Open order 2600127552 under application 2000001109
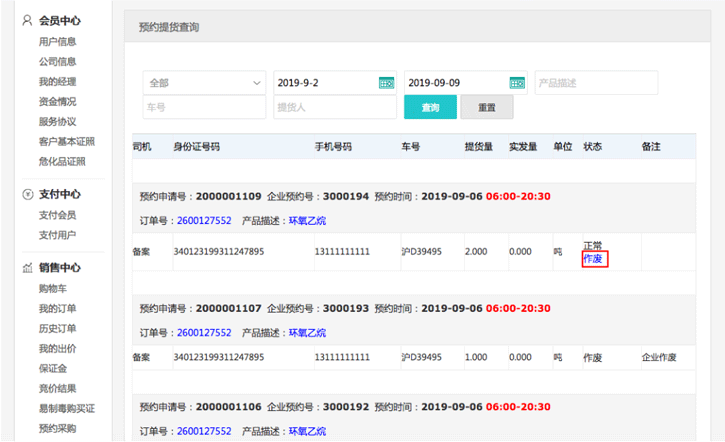 (204, 221)
